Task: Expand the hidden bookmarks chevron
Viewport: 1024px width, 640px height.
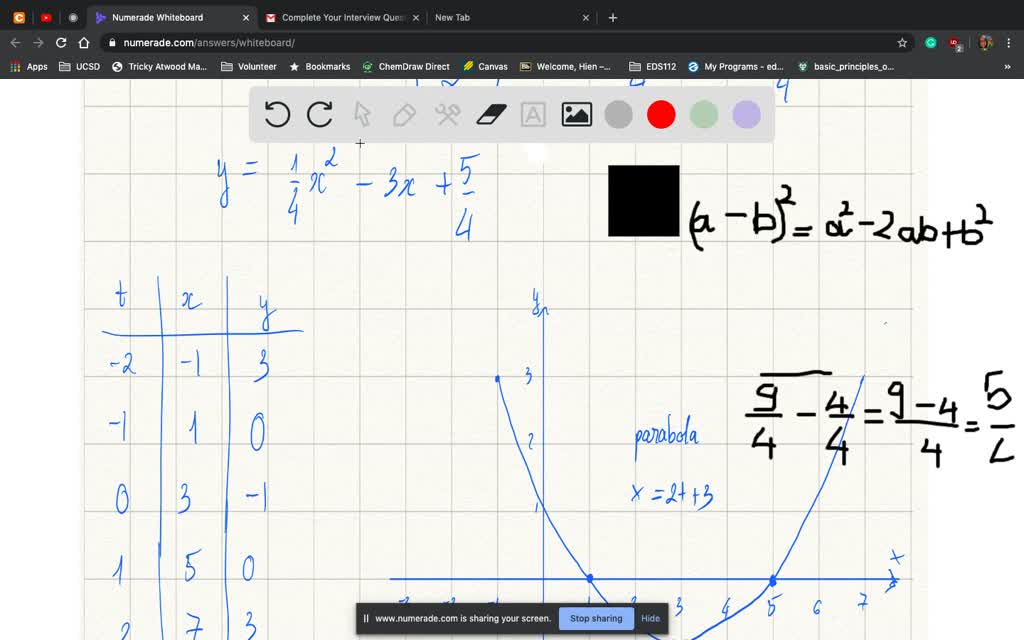Action: tap(1007, 66)
